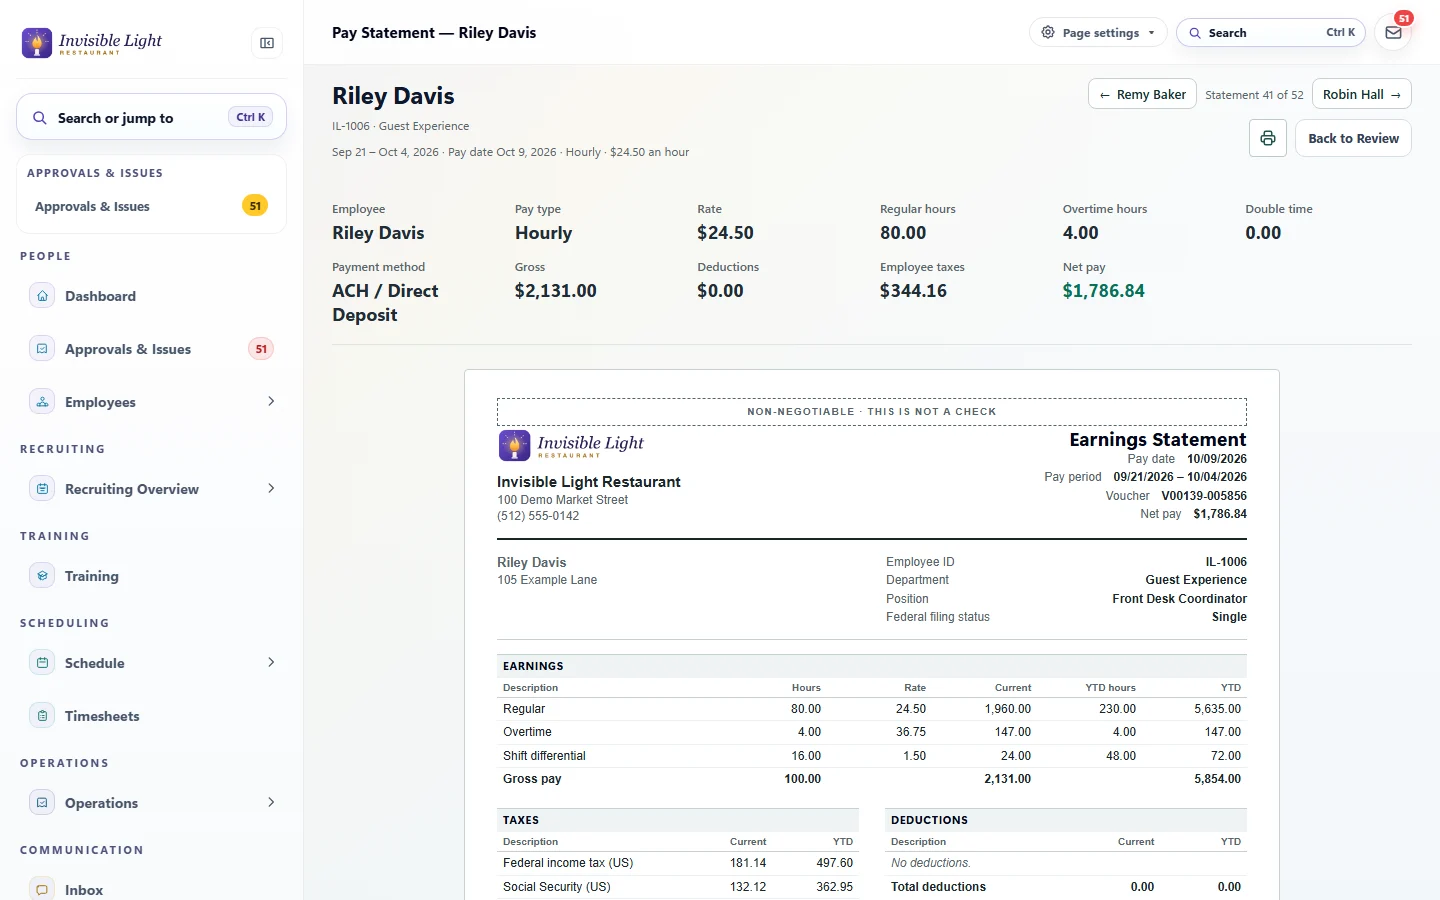The height and width of the screenshot is (900, 1440).
Task: Click the Recruiting Overview icon
Action: pos(42,489)
